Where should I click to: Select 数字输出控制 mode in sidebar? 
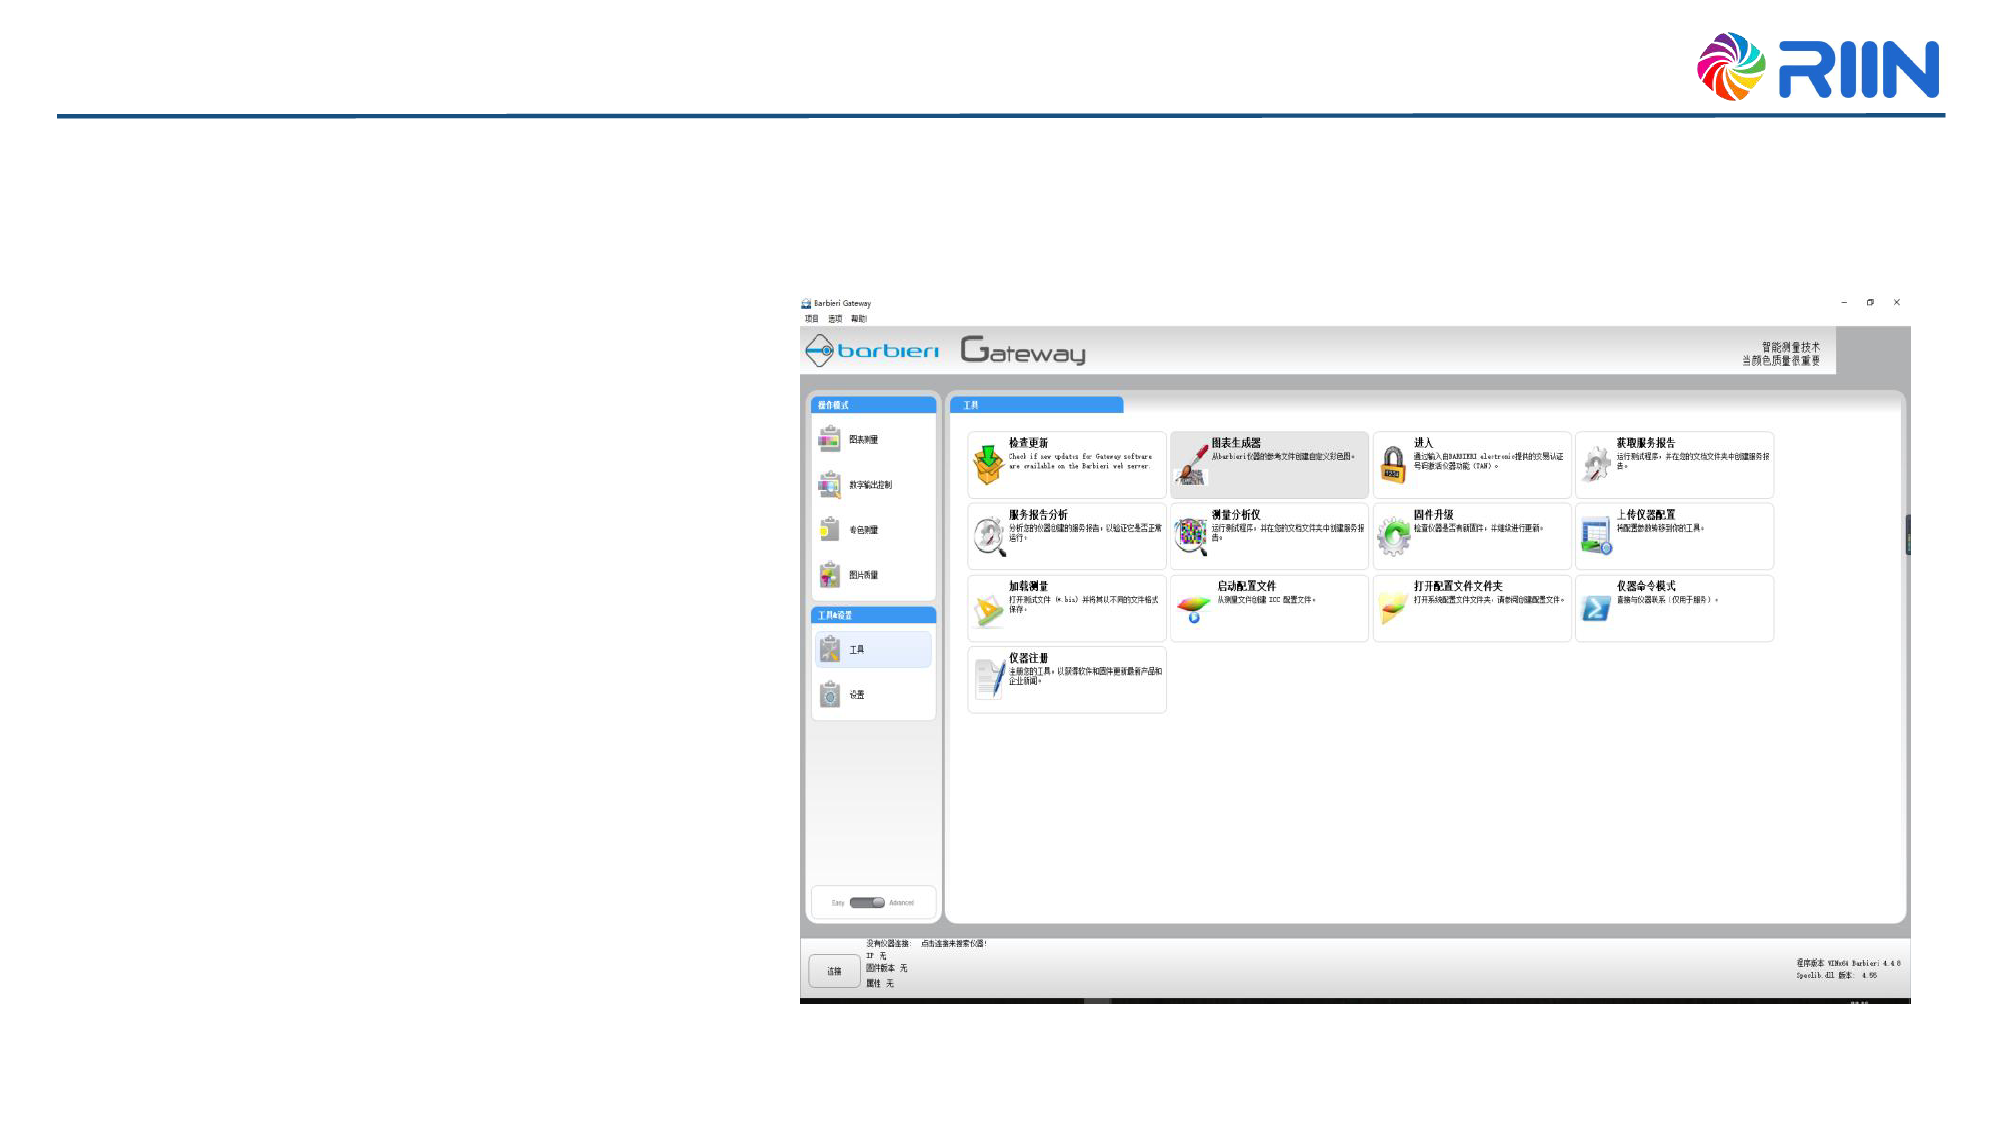point(870,485)
